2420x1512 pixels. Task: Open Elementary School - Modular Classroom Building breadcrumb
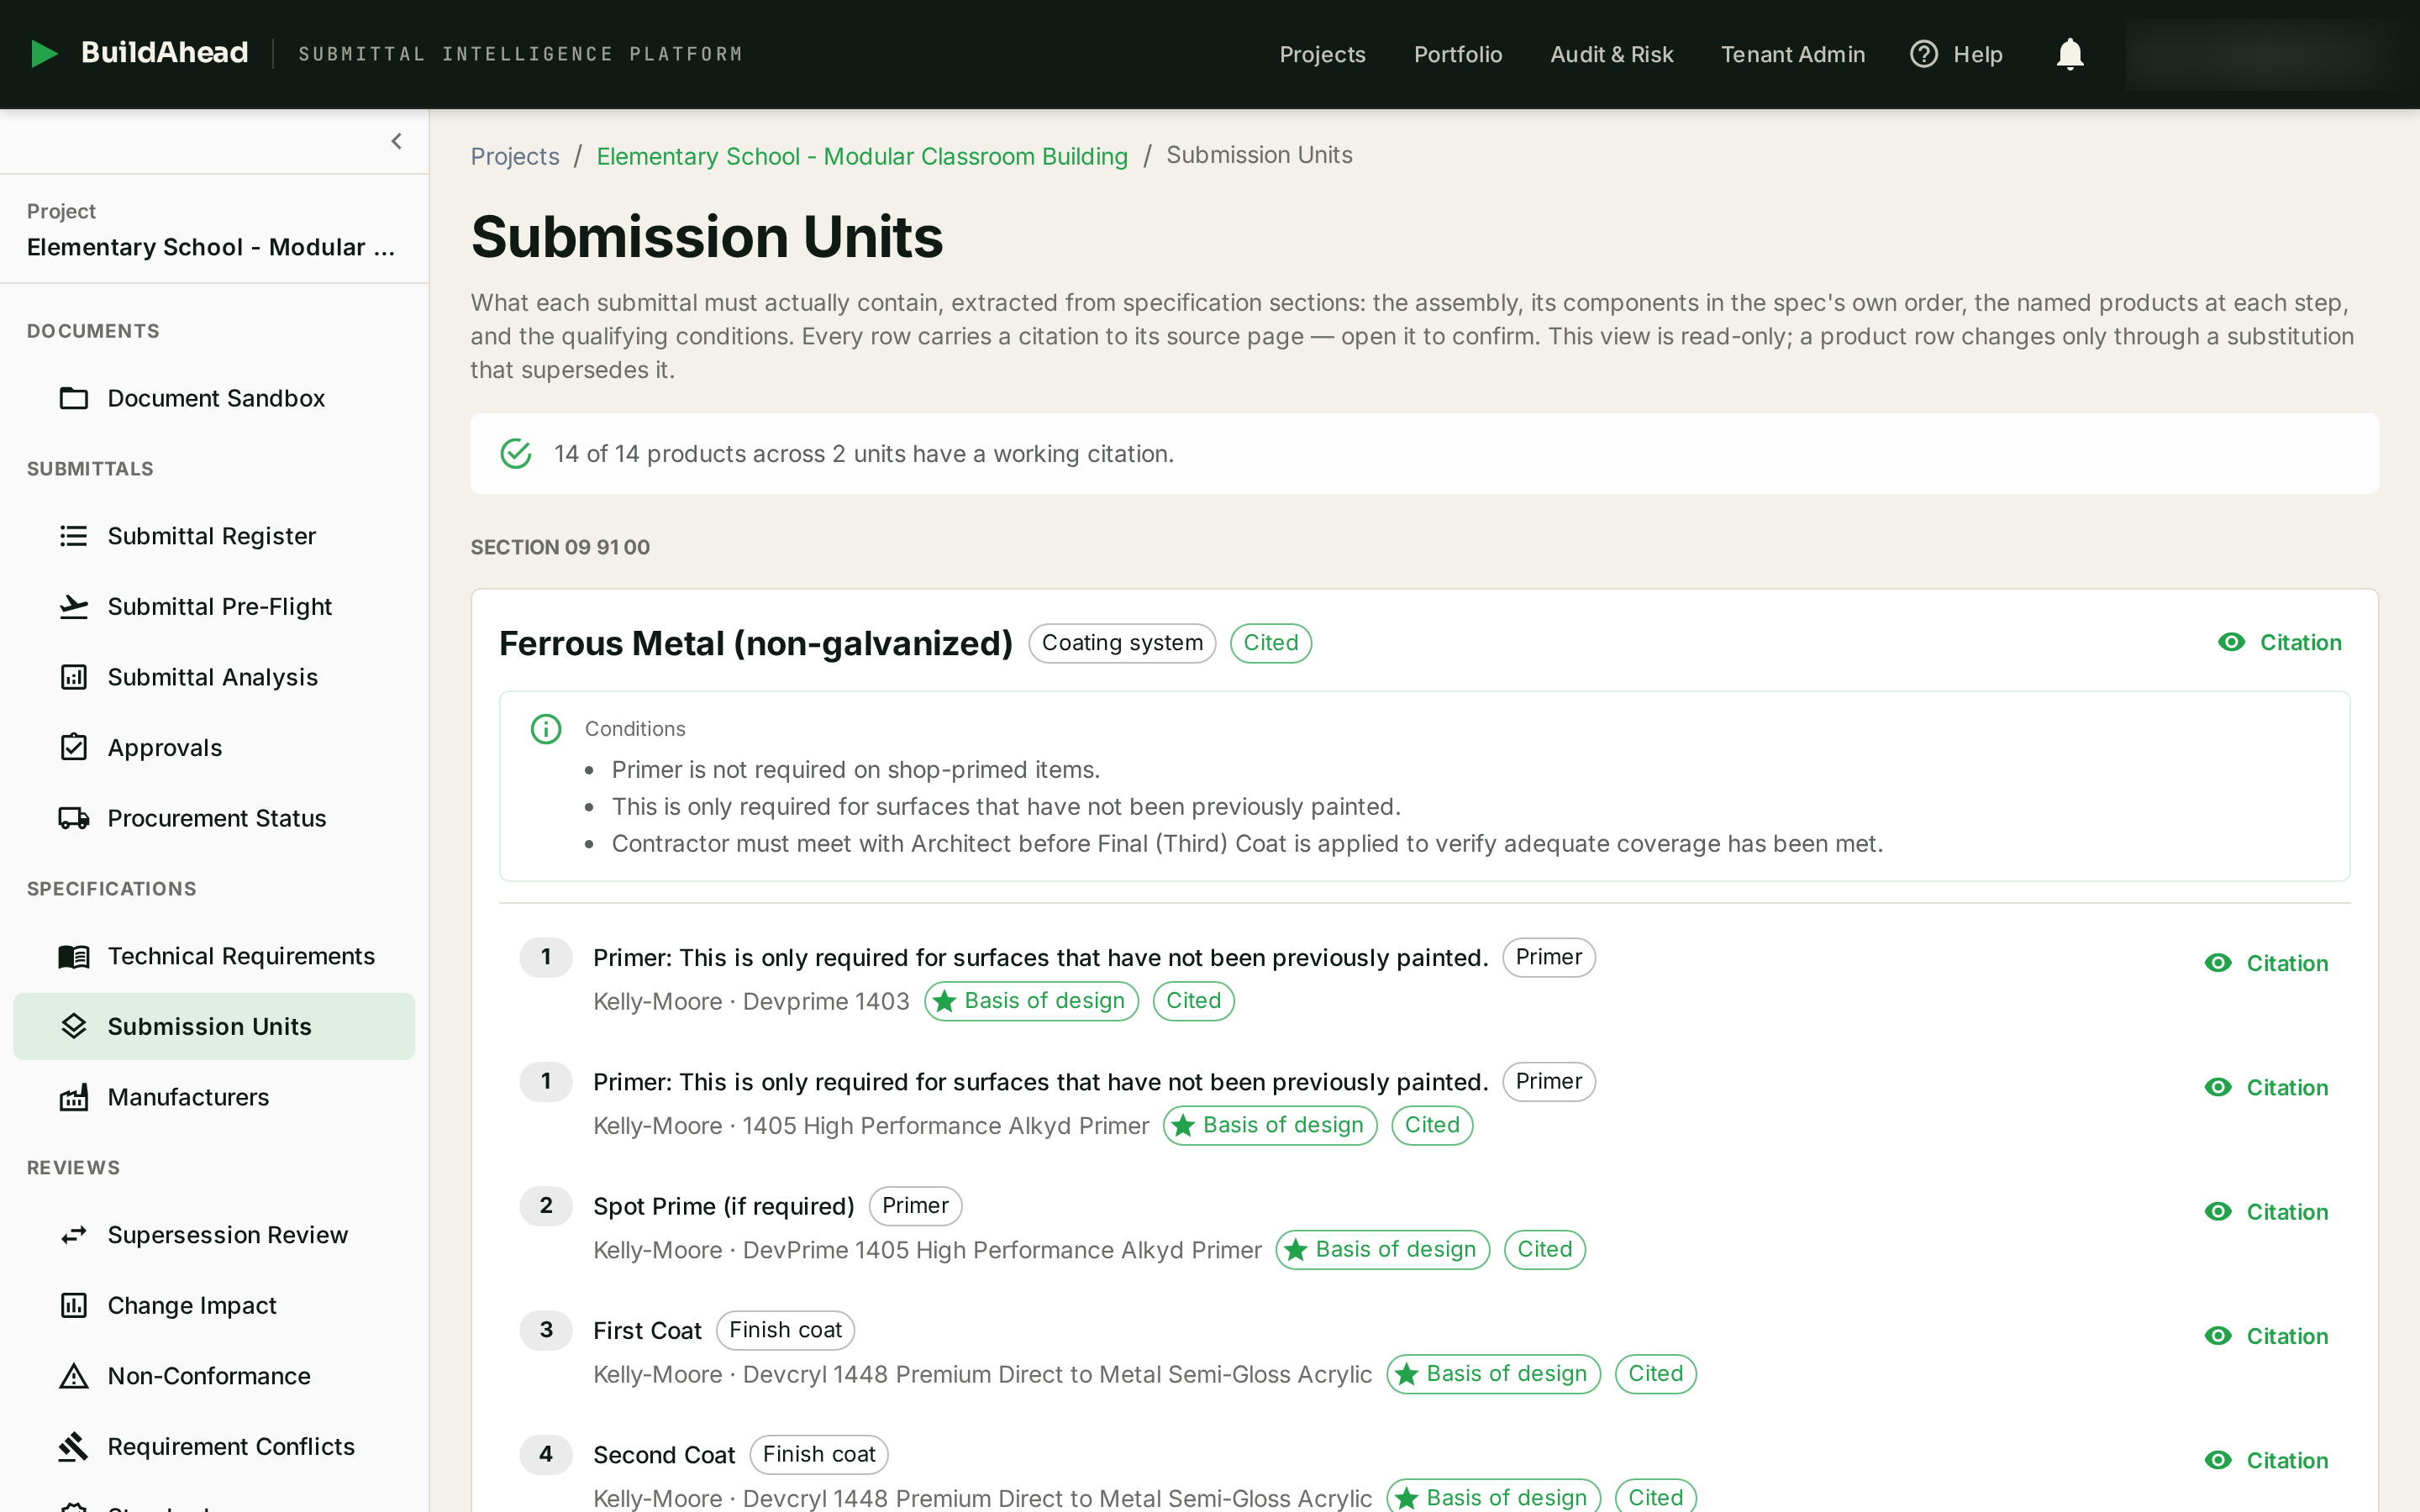pos(862,156)
